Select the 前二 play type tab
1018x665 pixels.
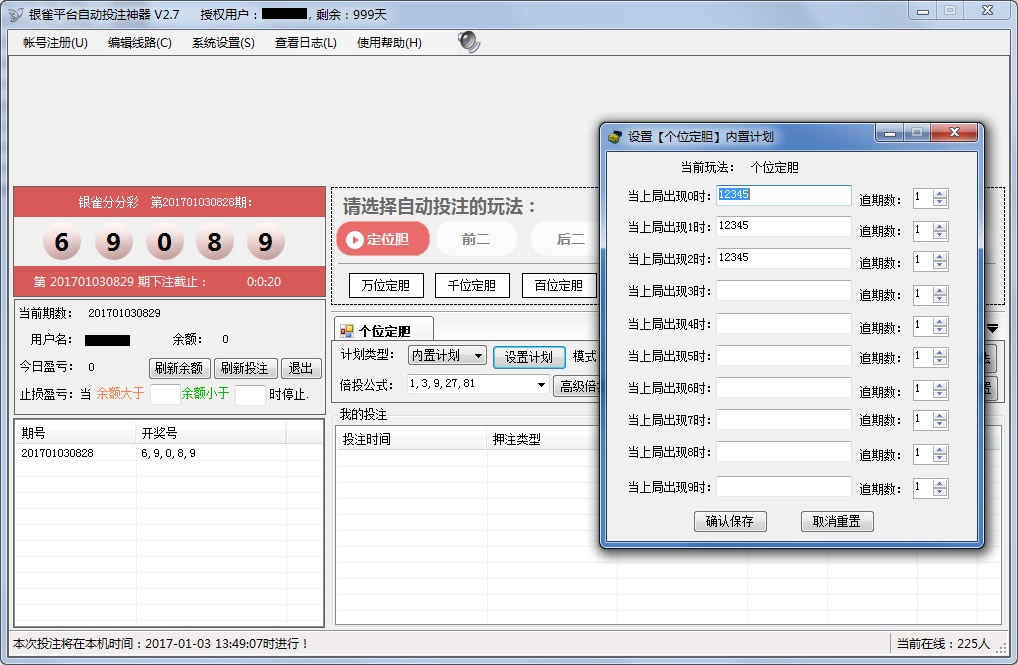[476, 239]
